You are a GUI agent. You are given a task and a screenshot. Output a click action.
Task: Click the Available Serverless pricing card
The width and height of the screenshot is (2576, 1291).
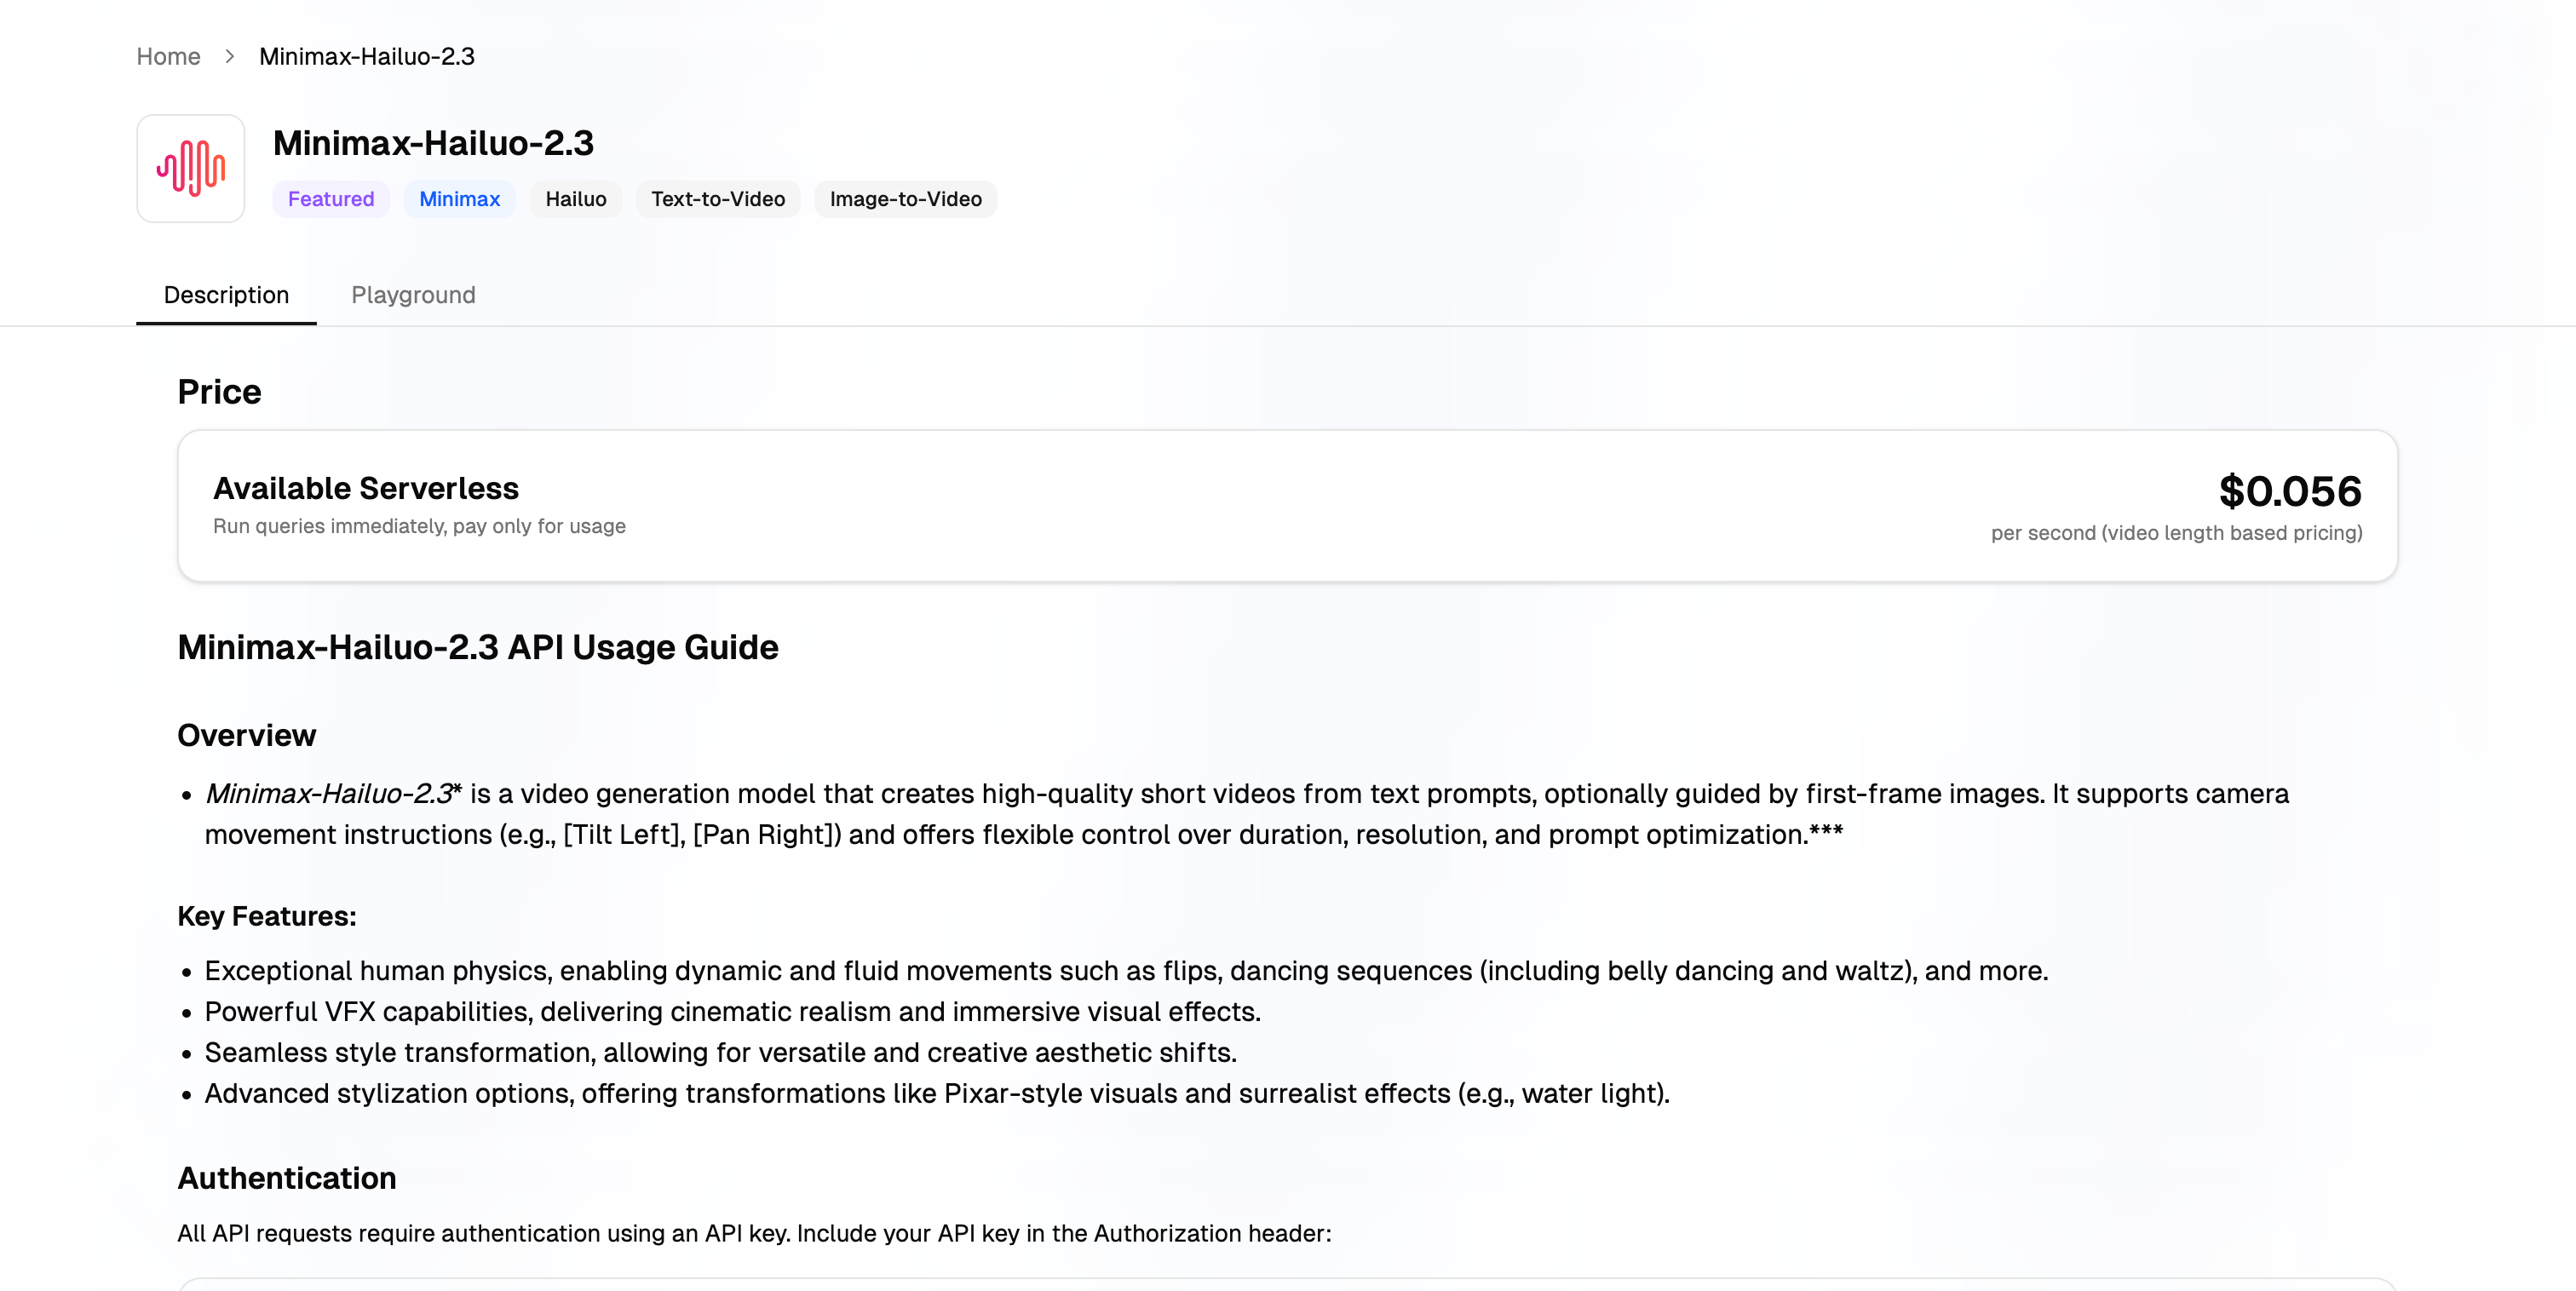point(1287,506)
